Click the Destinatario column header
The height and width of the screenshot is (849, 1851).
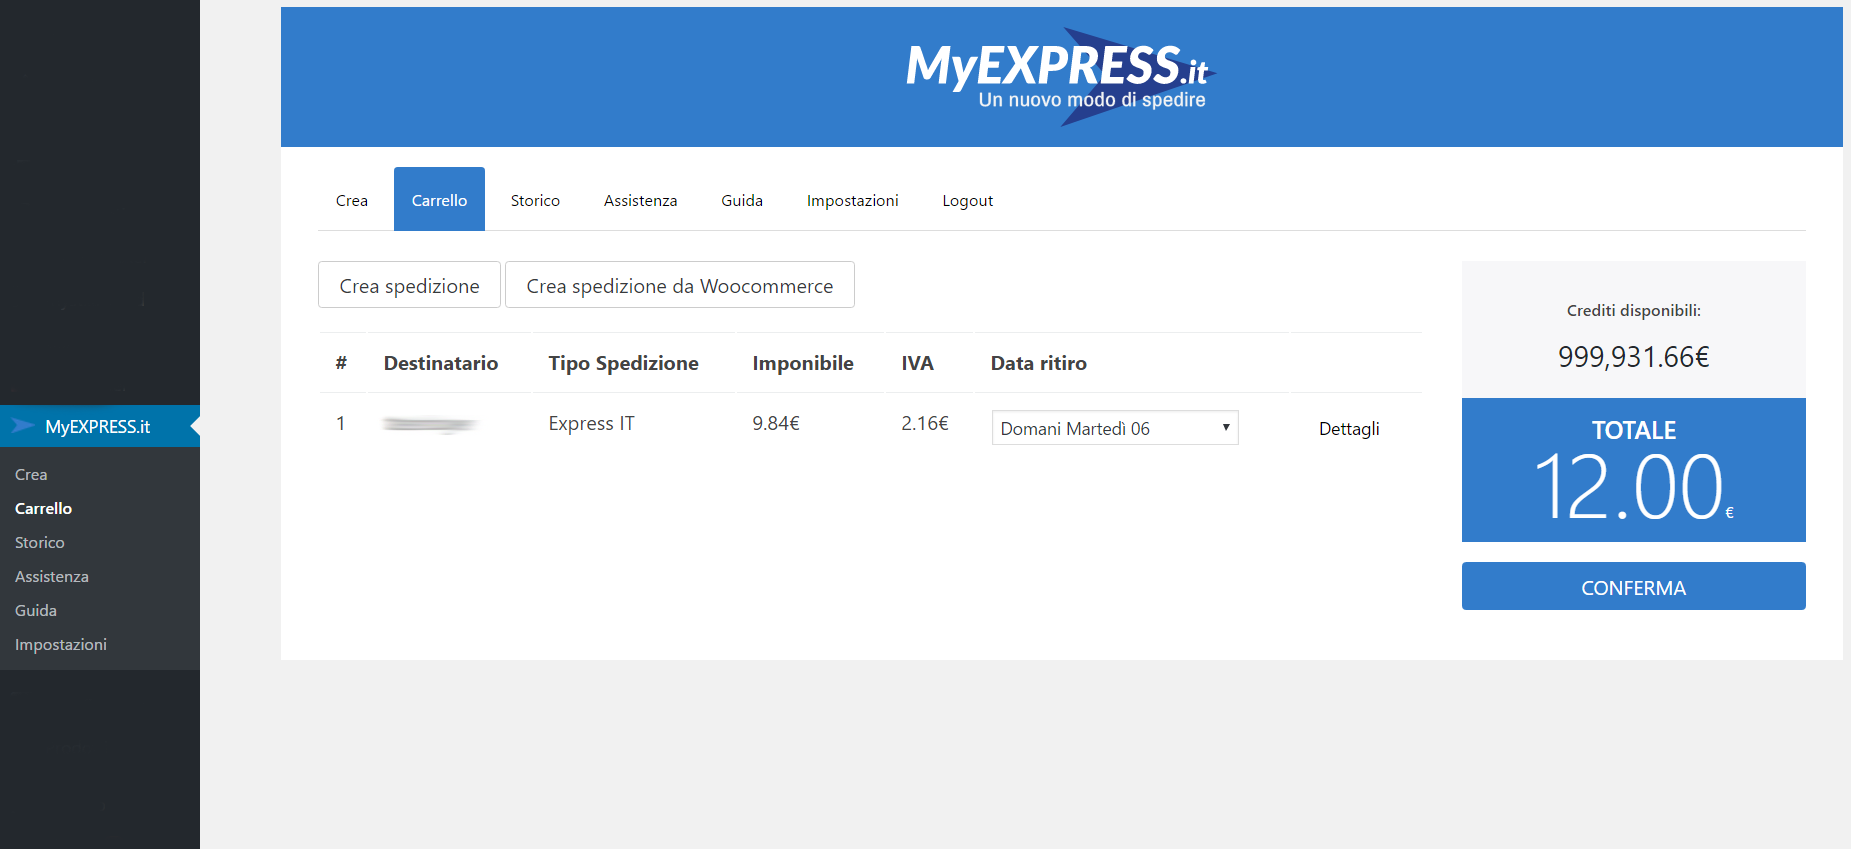pos(441,363)
